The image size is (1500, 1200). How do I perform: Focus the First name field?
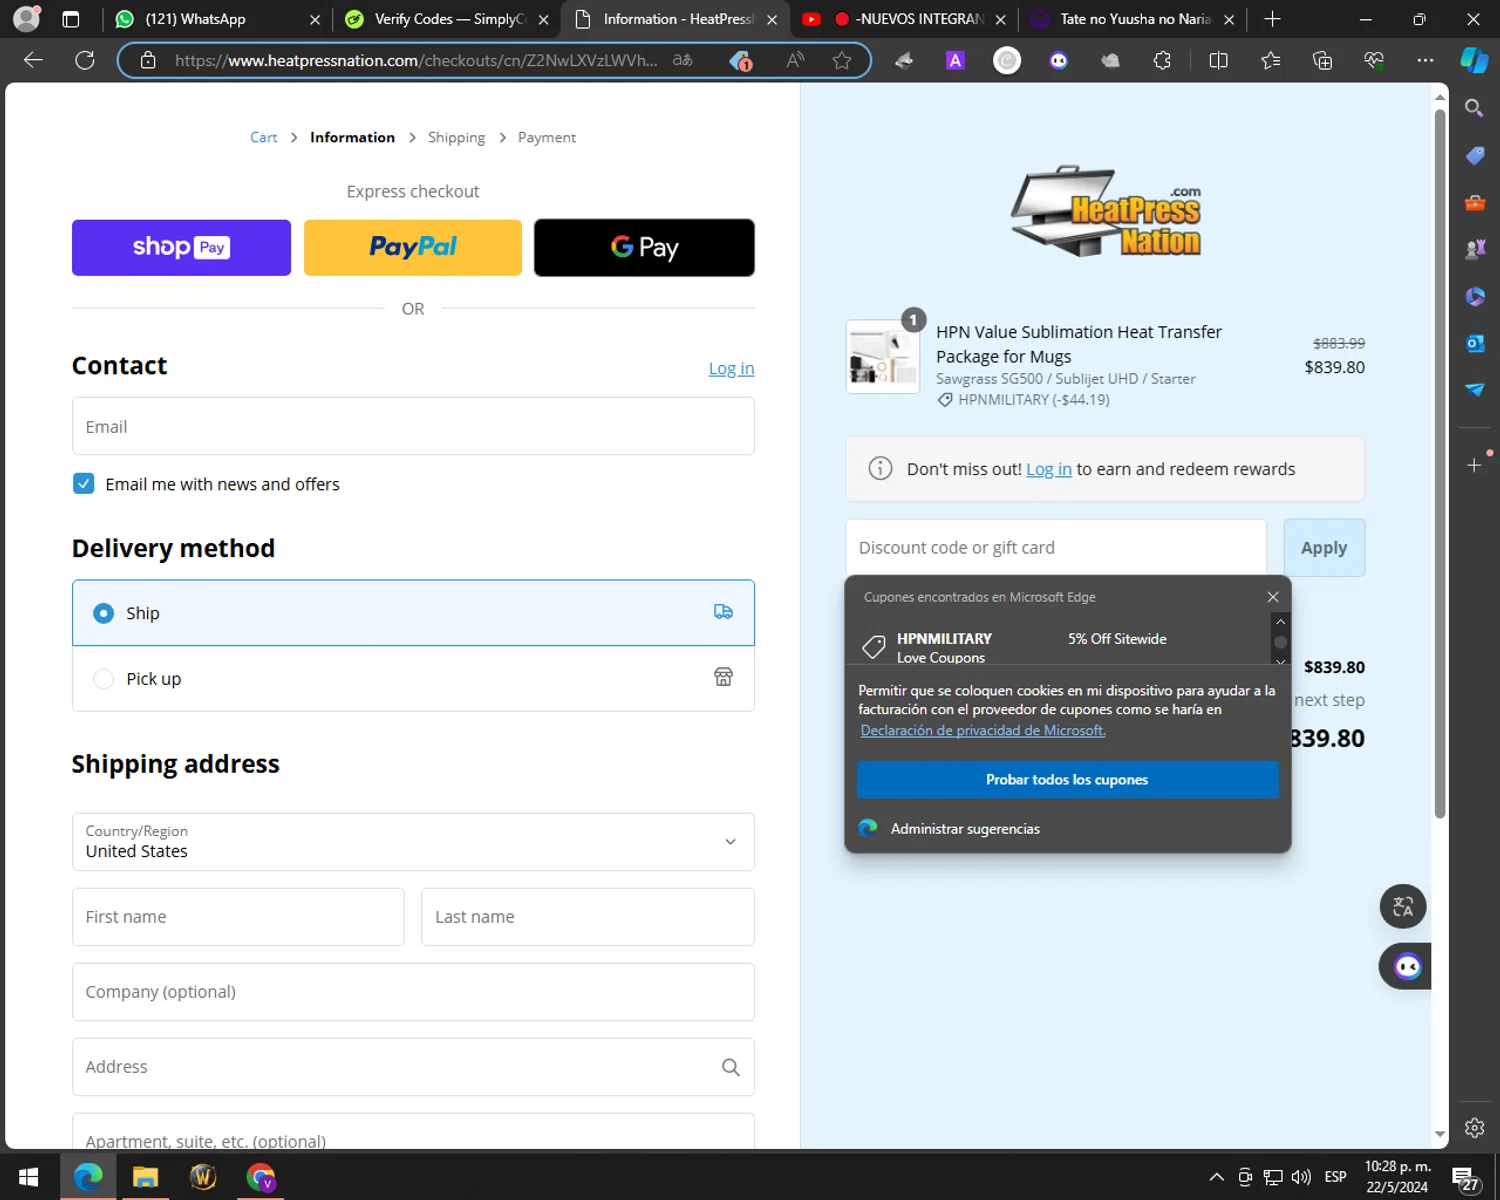coord(238,917)
